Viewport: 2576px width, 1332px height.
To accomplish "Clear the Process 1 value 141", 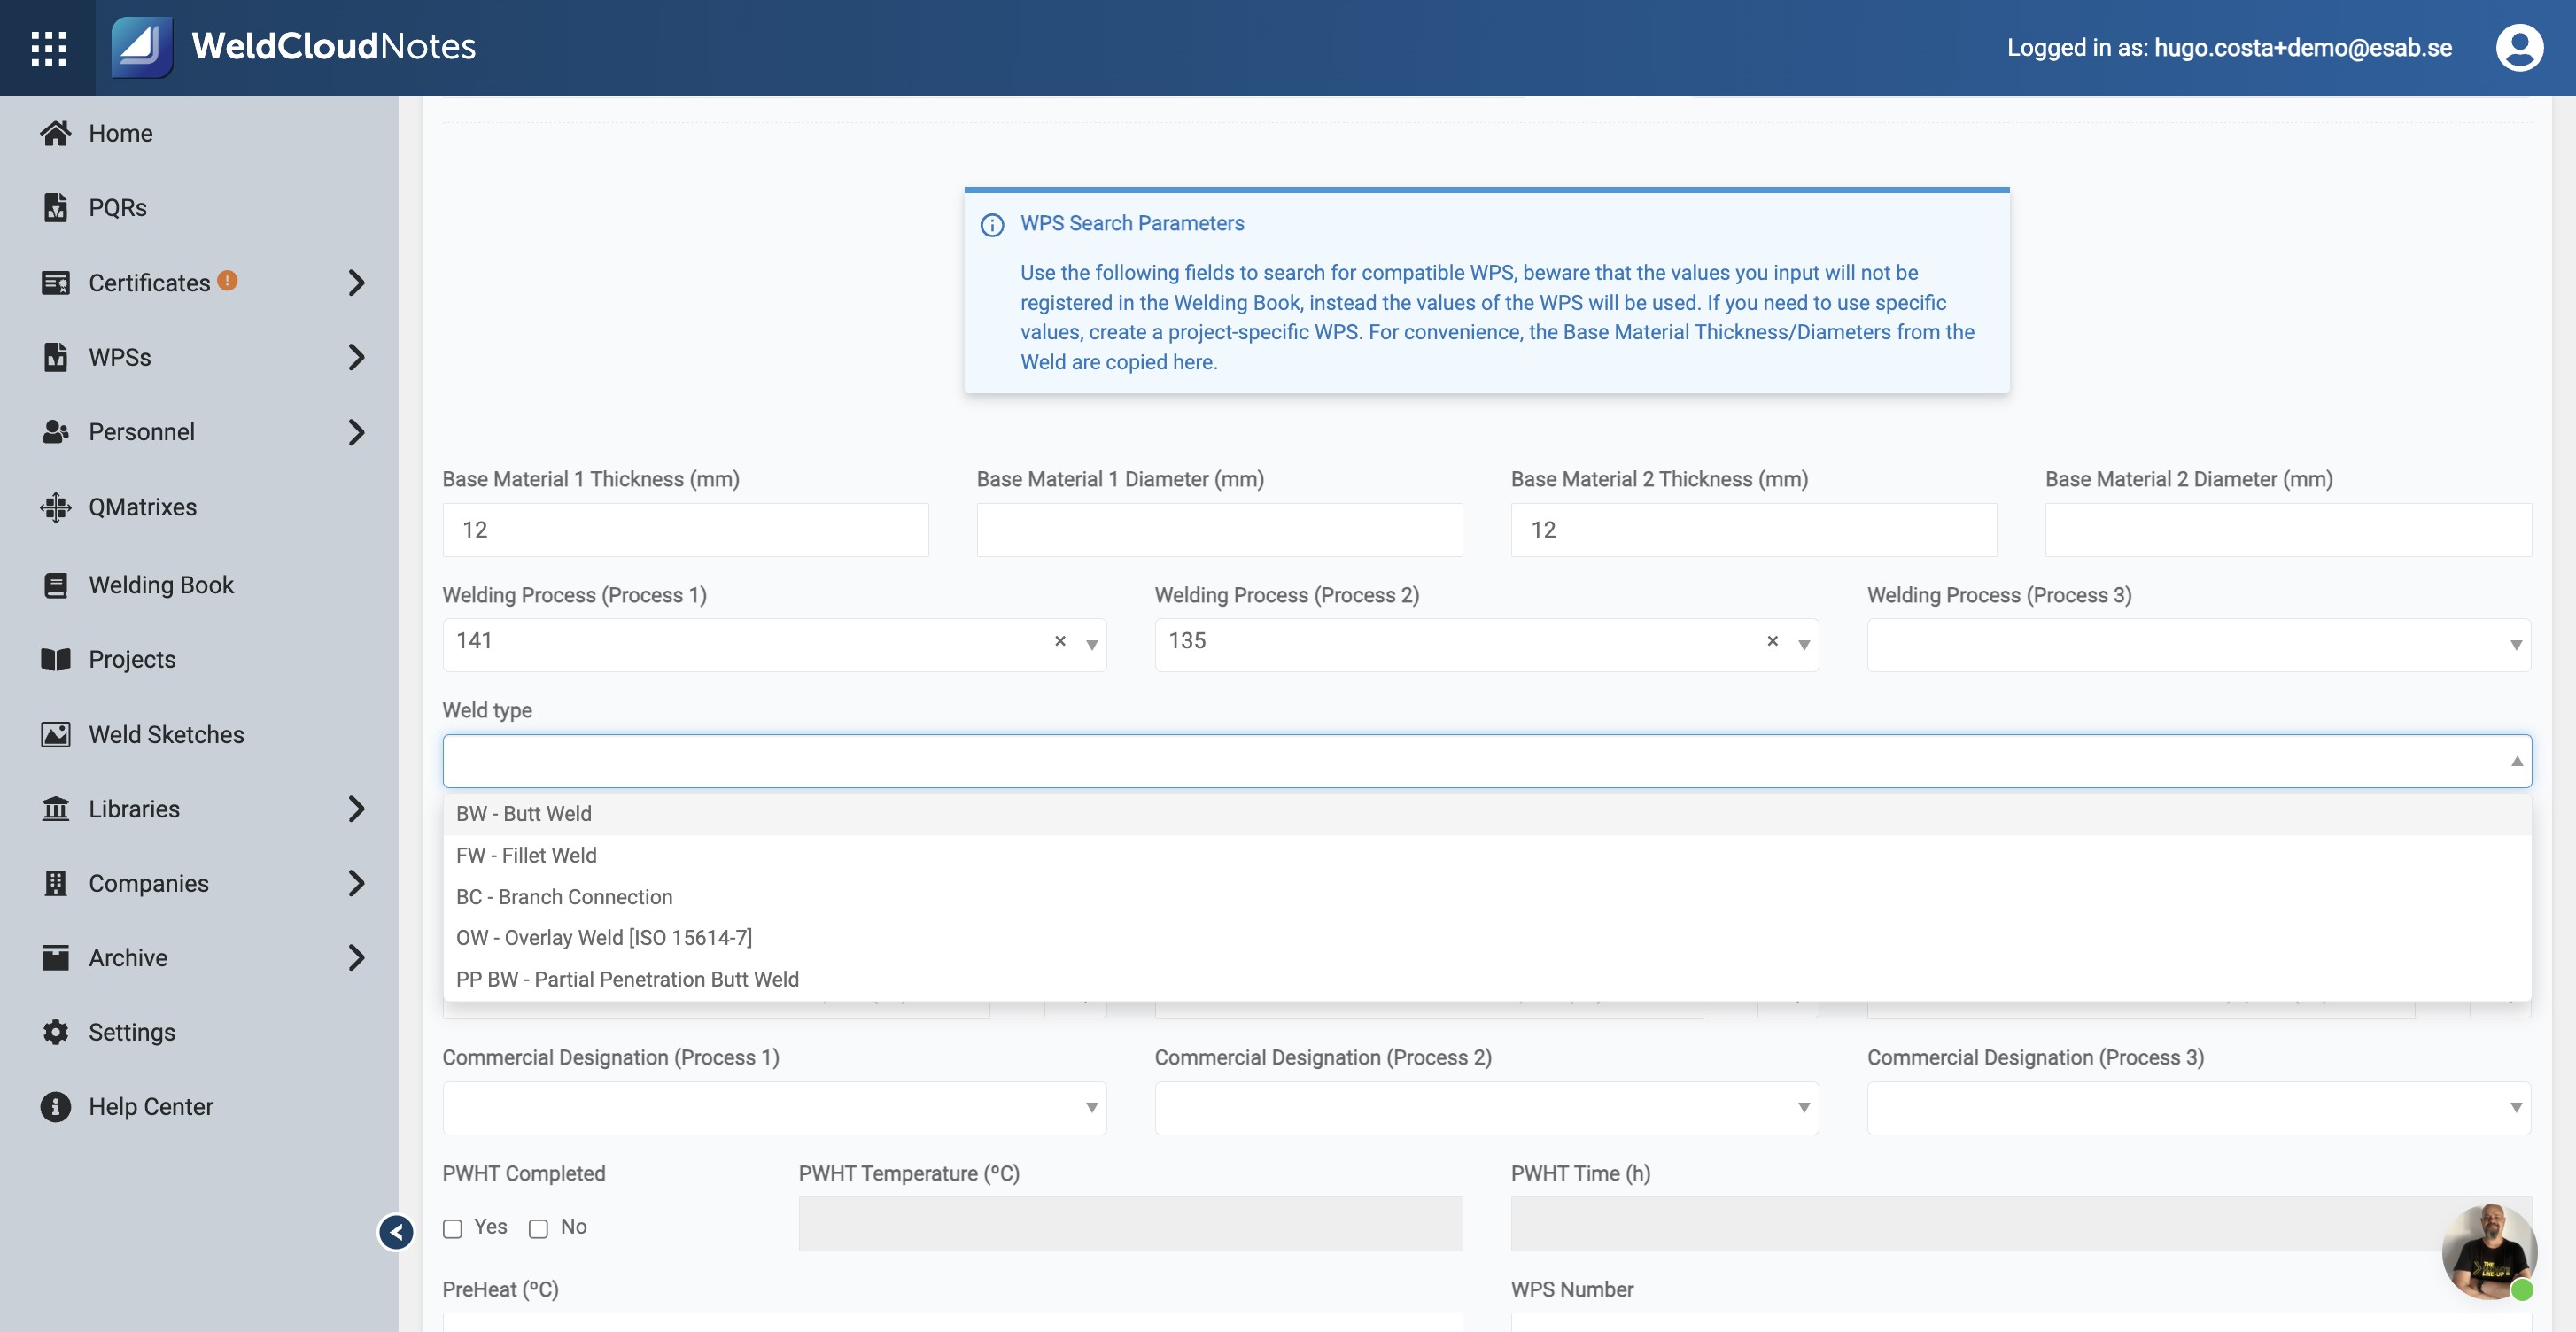I will pos(1060,641).
